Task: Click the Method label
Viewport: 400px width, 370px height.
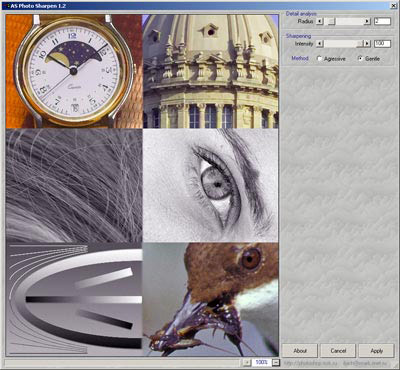Action: click(300, 58)
